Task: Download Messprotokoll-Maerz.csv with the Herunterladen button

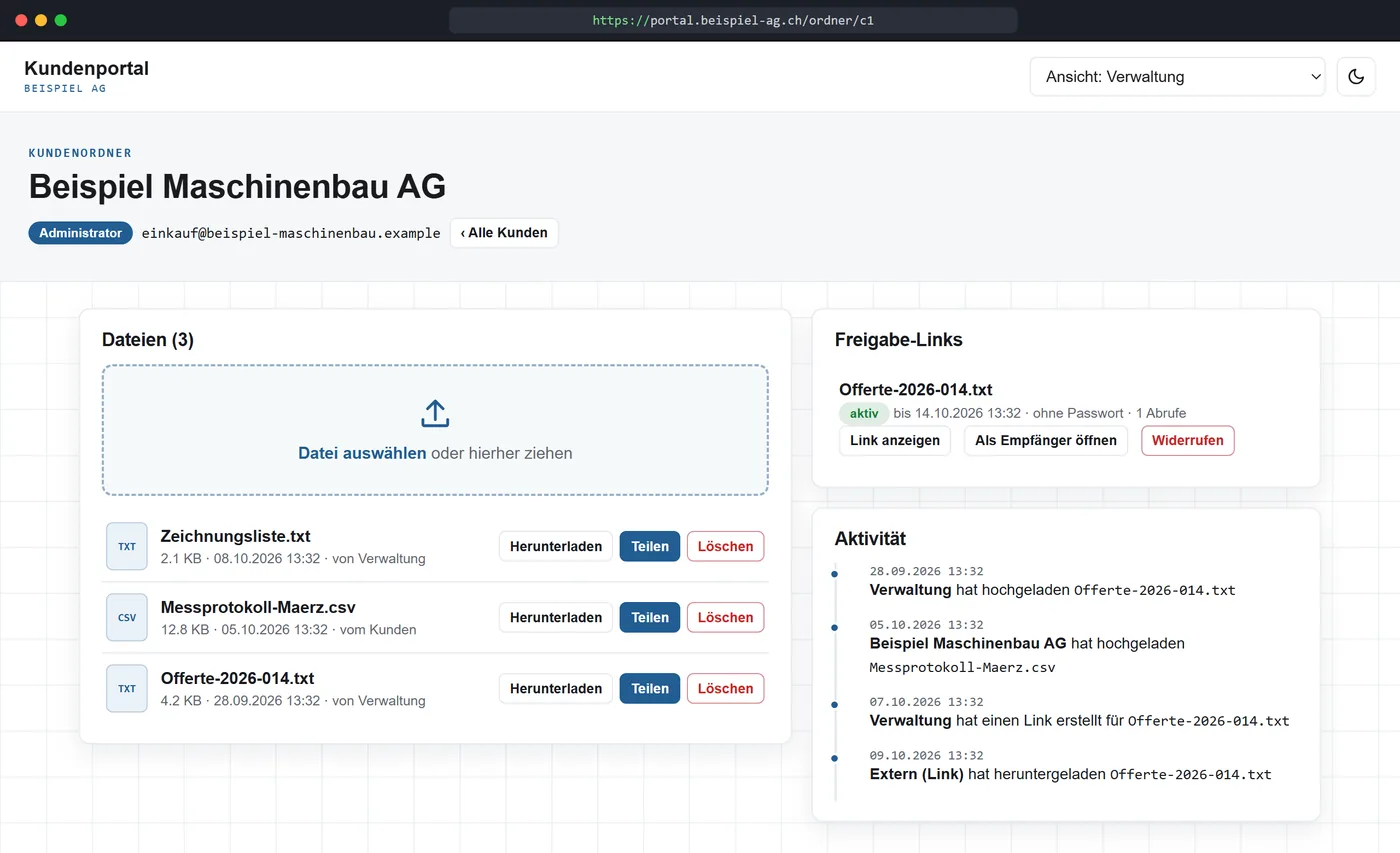Action: [x=556, y=617]
